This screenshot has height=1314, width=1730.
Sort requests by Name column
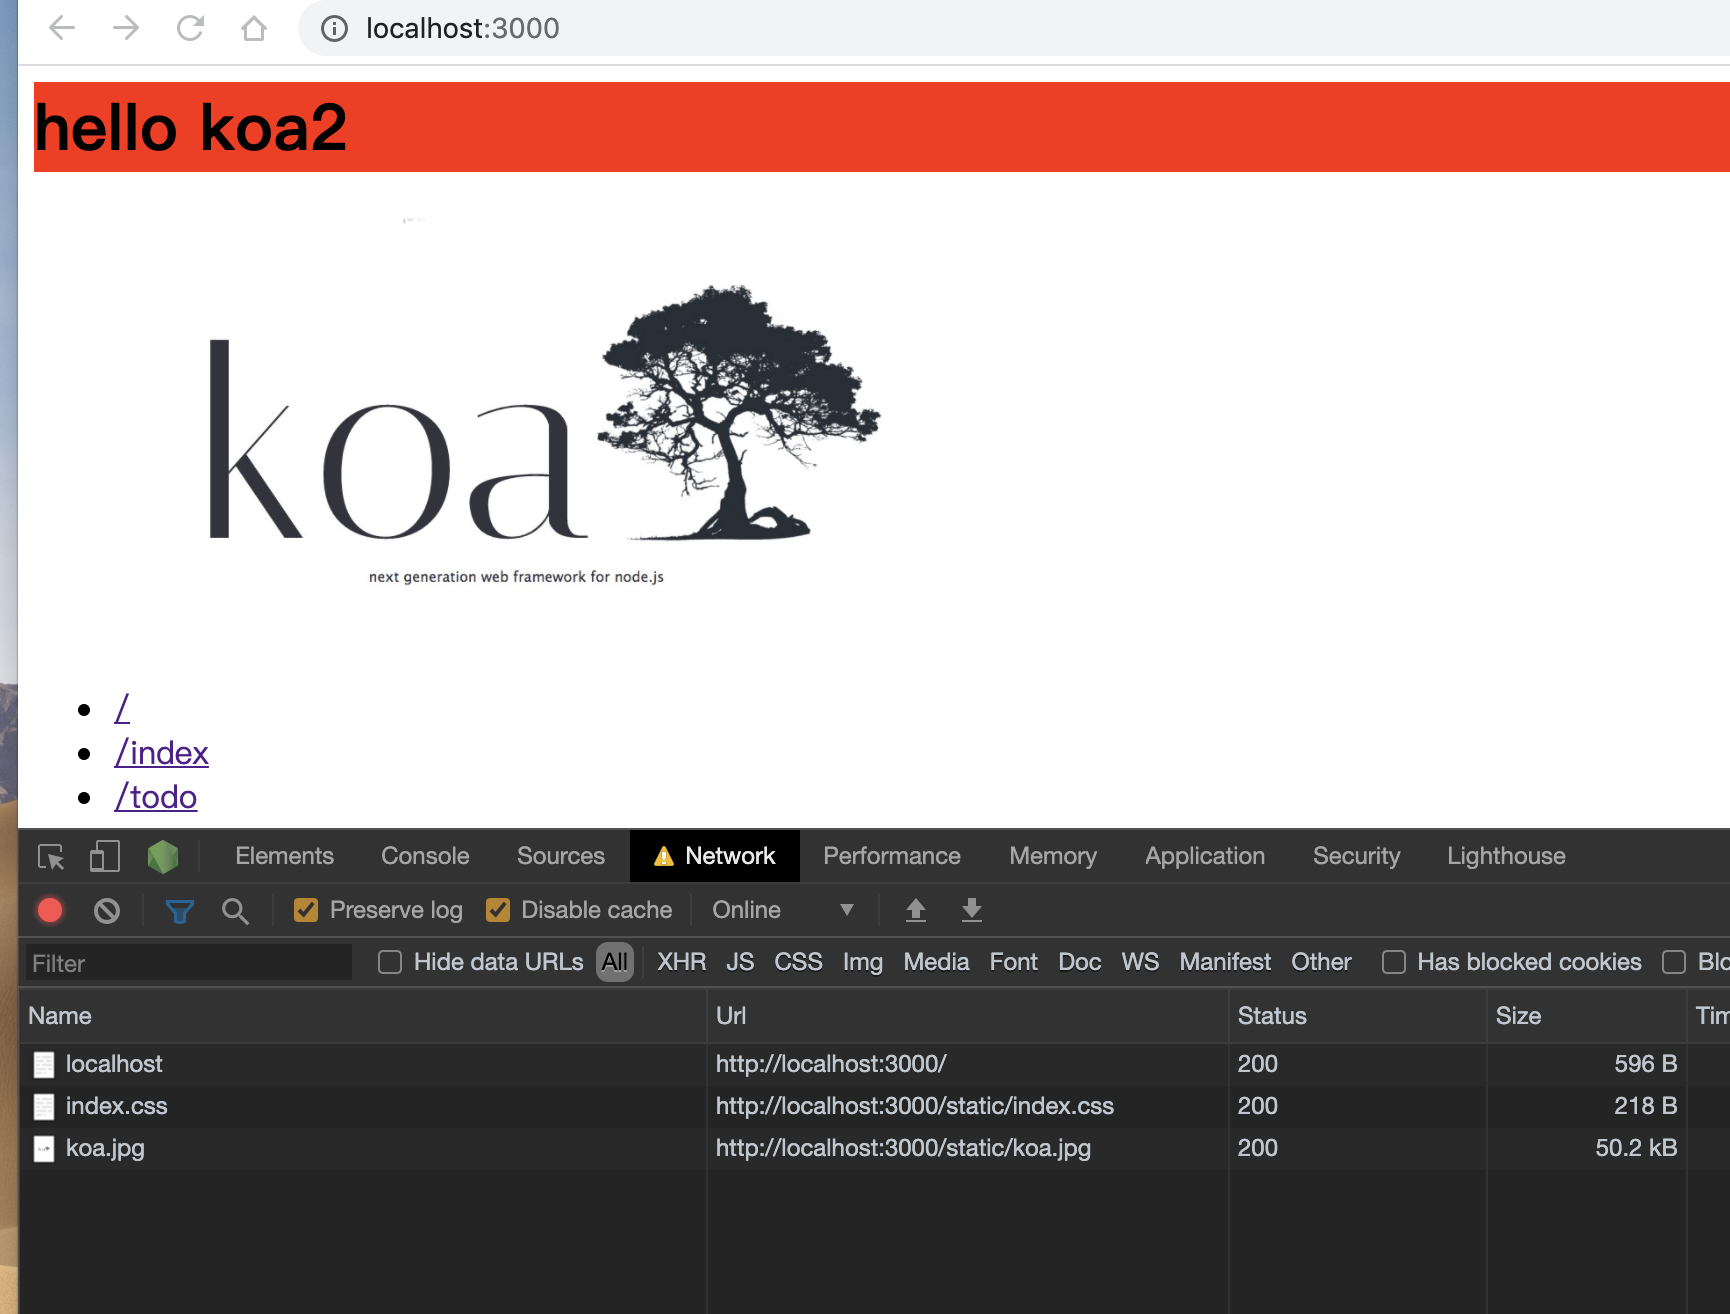click(363, 1016)
